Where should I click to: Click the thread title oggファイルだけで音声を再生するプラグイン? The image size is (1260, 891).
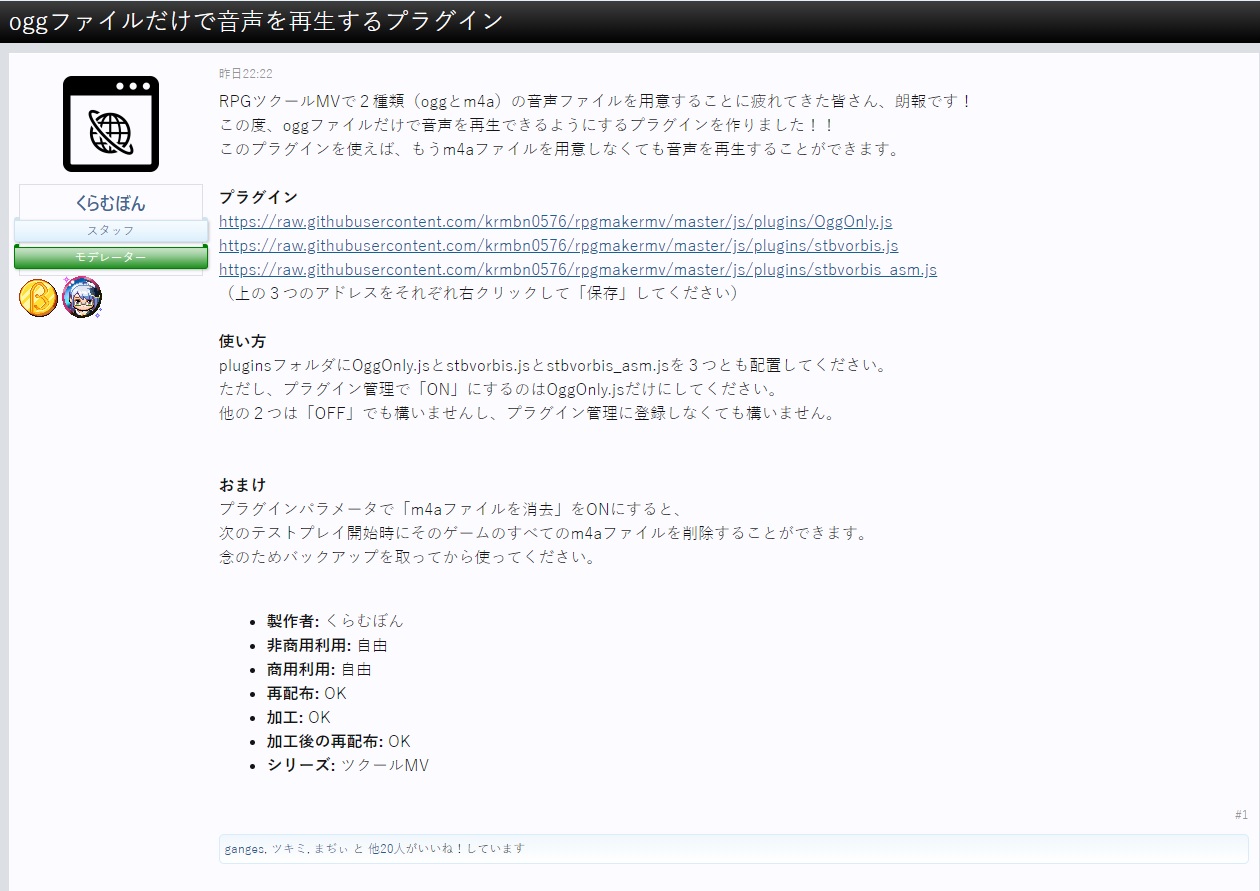256,21
